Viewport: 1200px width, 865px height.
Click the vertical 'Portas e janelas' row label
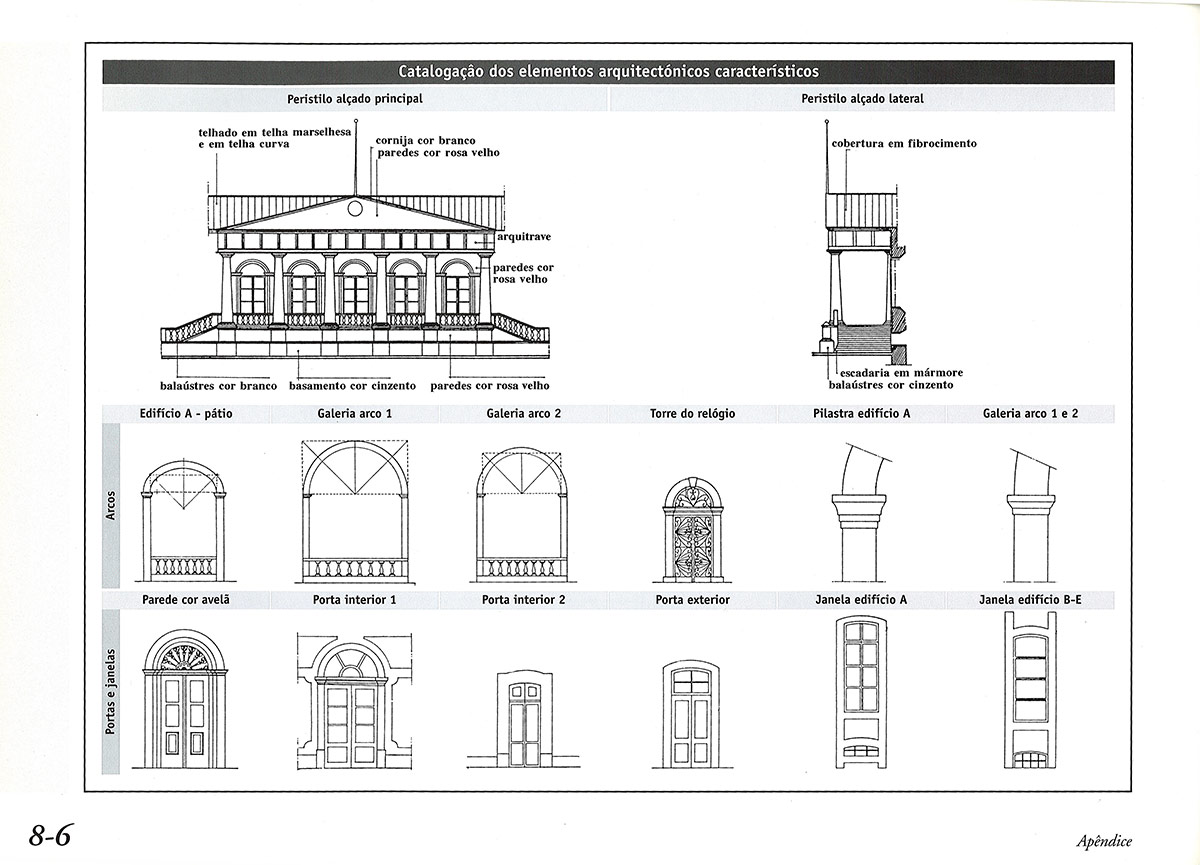click(110, 692)
